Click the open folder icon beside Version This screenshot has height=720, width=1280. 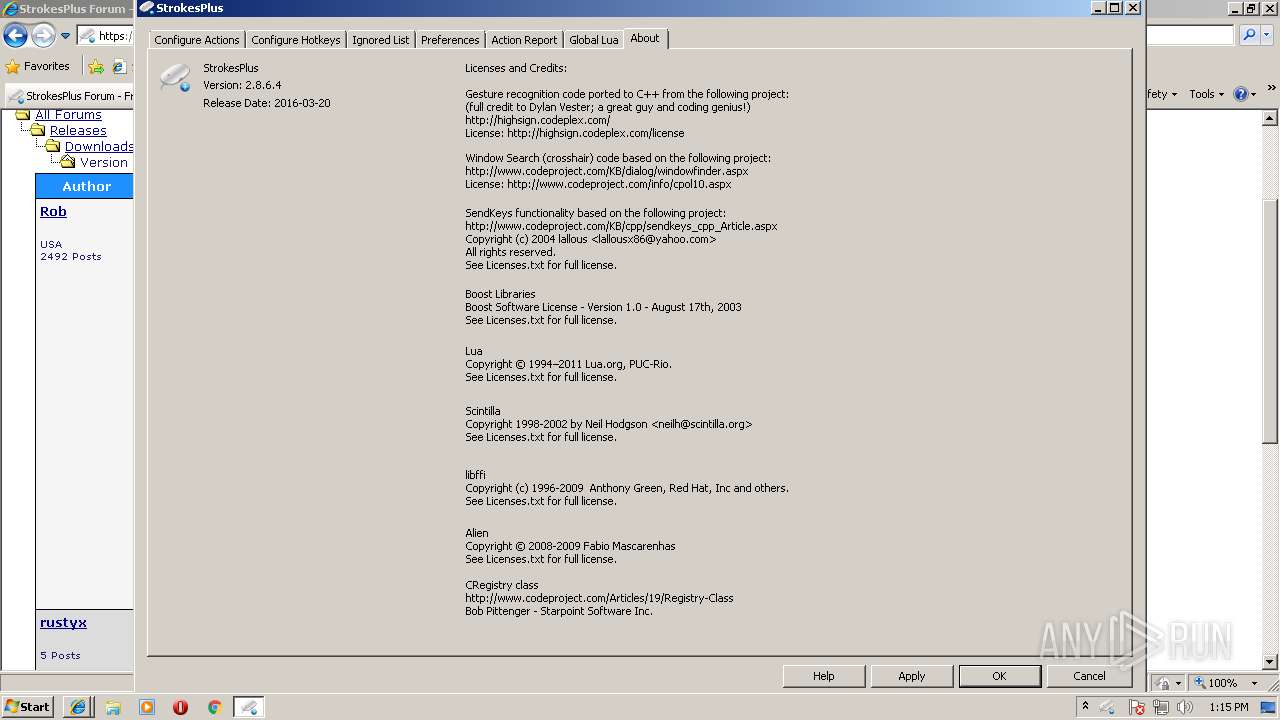[x=67, y=162]
